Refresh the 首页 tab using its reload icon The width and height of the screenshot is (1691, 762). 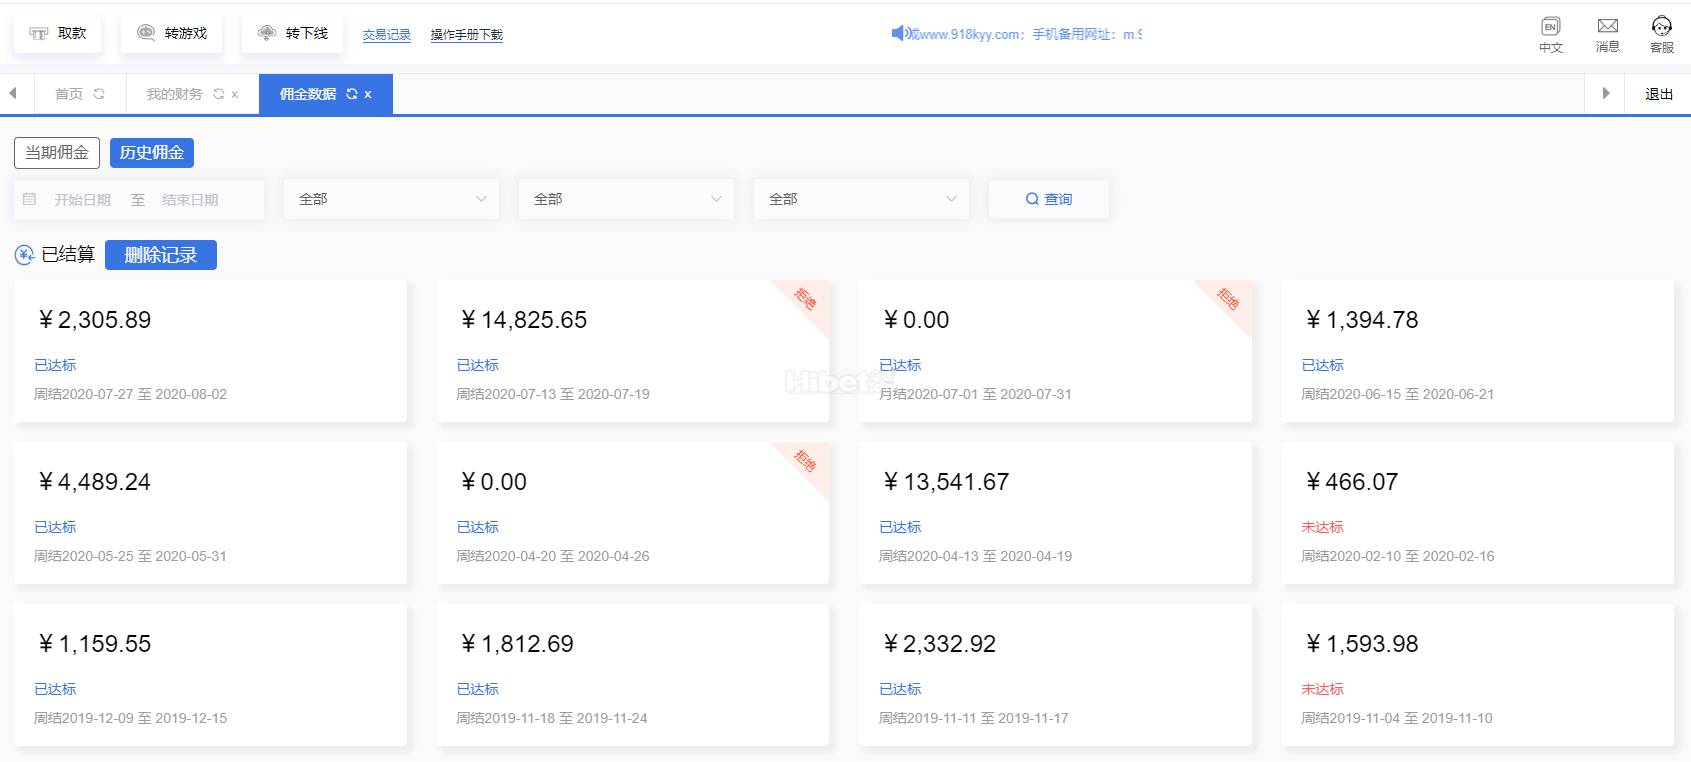click(99, 94)
